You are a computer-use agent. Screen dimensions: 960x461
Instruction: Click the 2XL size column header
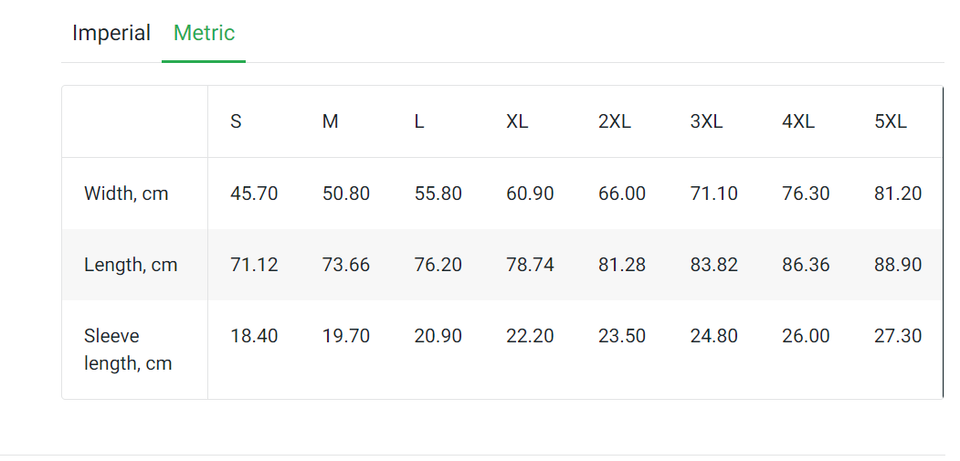click(x=614, y=122)
